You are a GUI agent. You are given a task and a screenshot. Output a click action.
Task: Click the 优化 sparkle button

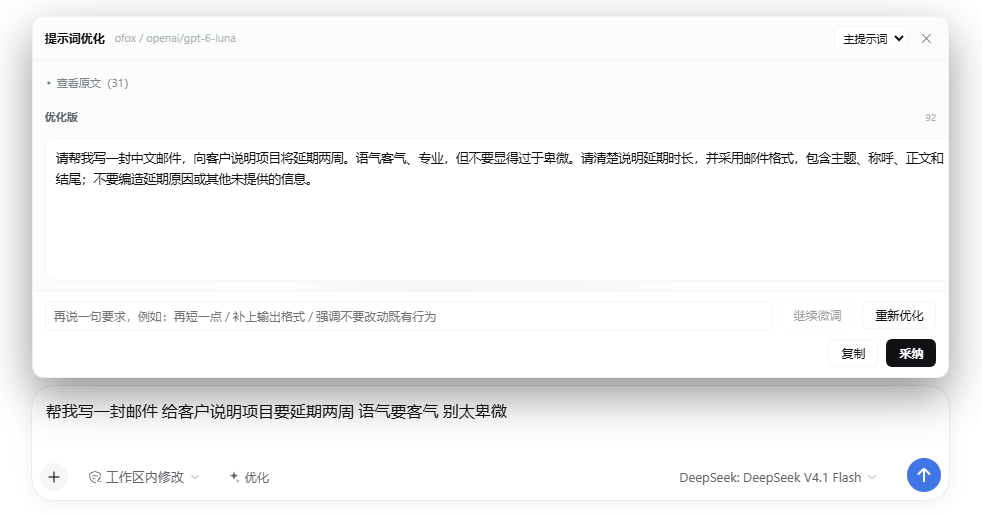click(x=249, y=477)
